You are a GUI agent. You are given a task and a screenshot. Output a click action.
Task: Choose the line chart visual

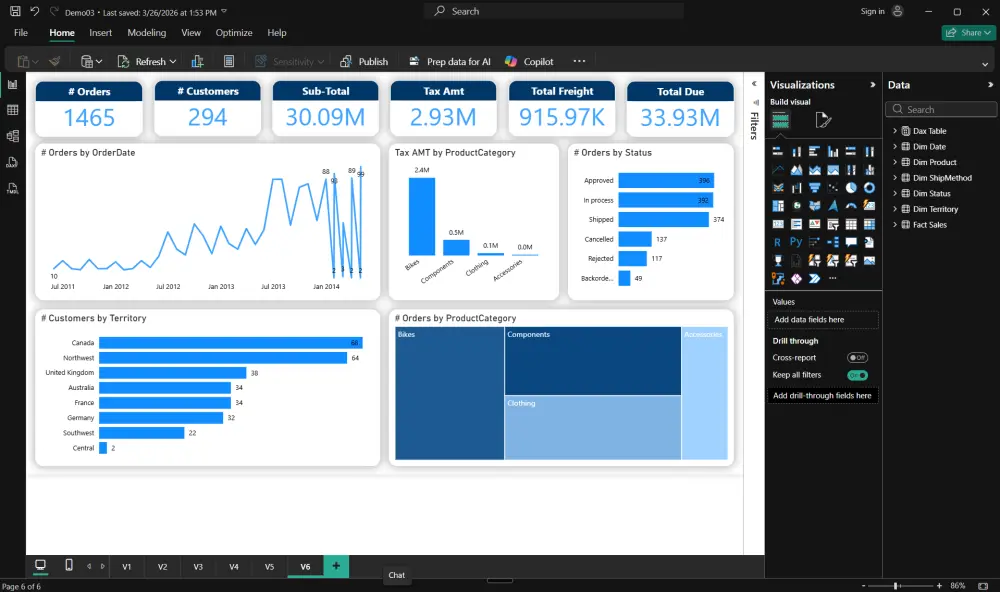(778, 170)
